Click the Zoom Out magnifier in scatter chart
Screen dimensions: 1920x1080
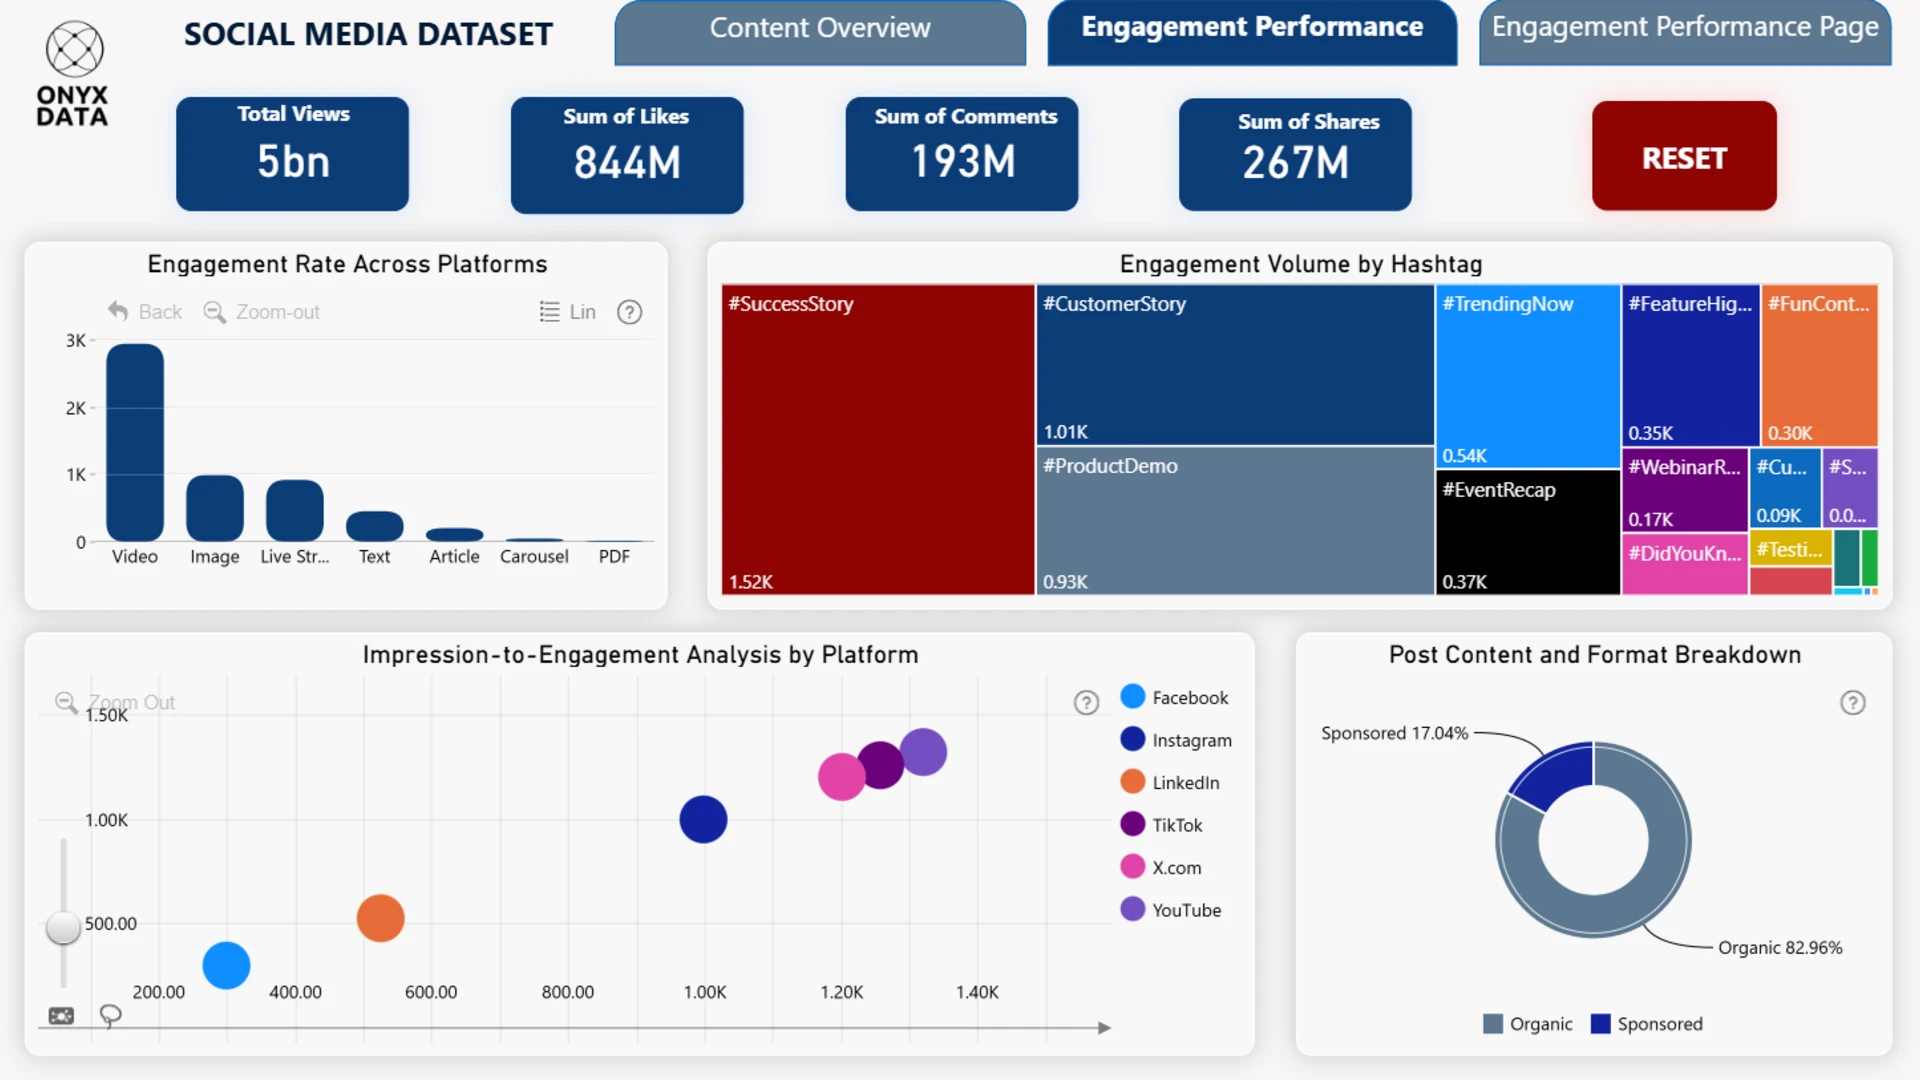click(66, 702)
